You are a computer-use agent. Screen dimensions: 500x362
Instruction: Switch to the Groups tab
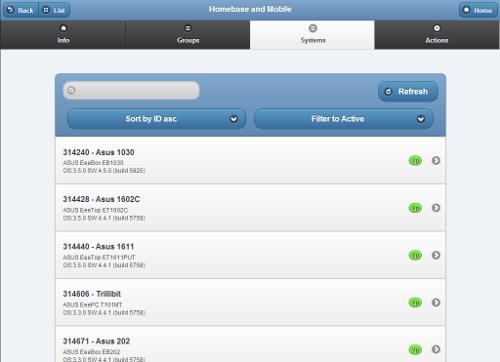188,35
